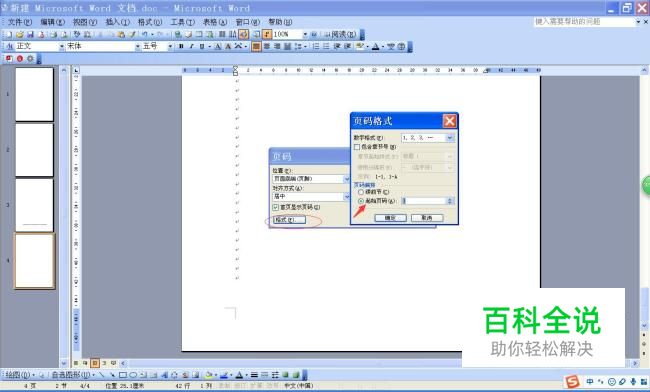
Task: Toggle Bold formatting
Action: click(x=181, y=46)
